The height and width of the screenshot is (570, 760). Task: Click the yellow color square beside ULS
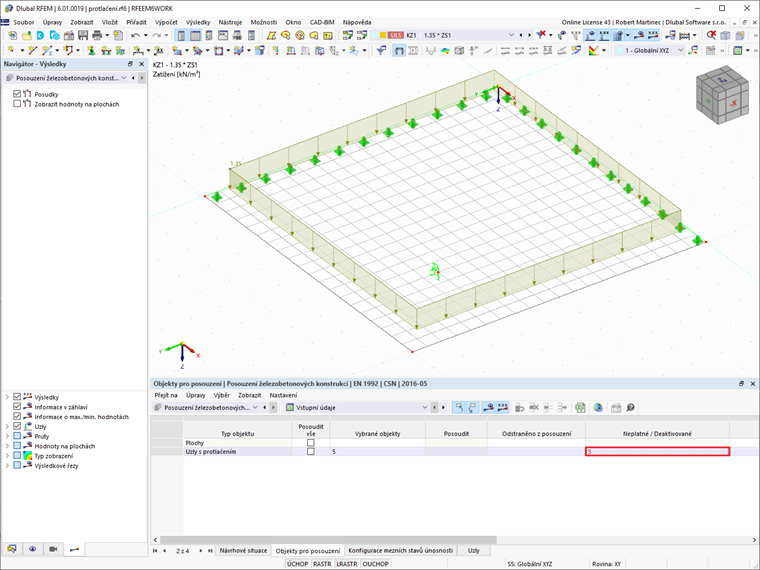[x=383, y=35]
